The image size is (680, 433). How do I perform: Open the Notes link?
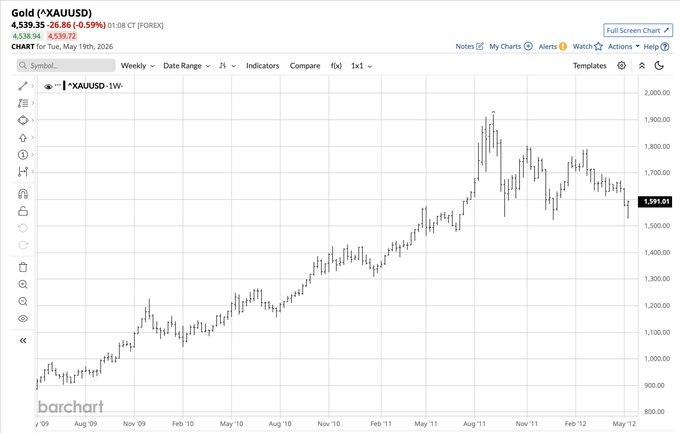pyautogui.click(x=469, y=46)
